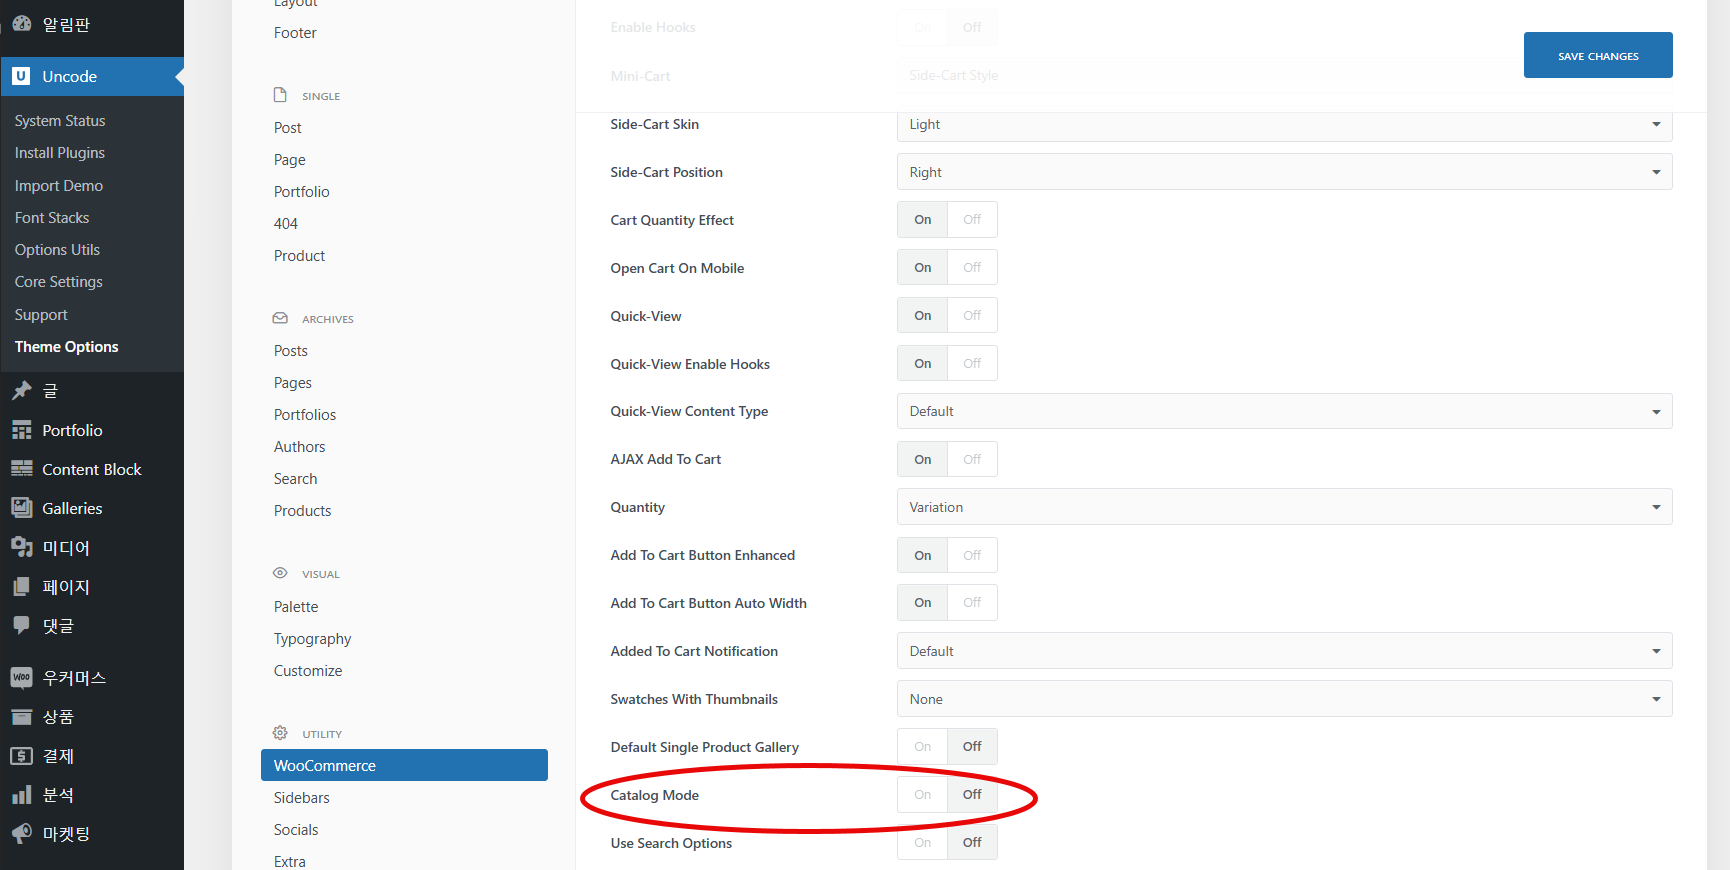Open Core Settings submenu item
This screenshot has height=870, width=1730.
(x=59, y=282)
